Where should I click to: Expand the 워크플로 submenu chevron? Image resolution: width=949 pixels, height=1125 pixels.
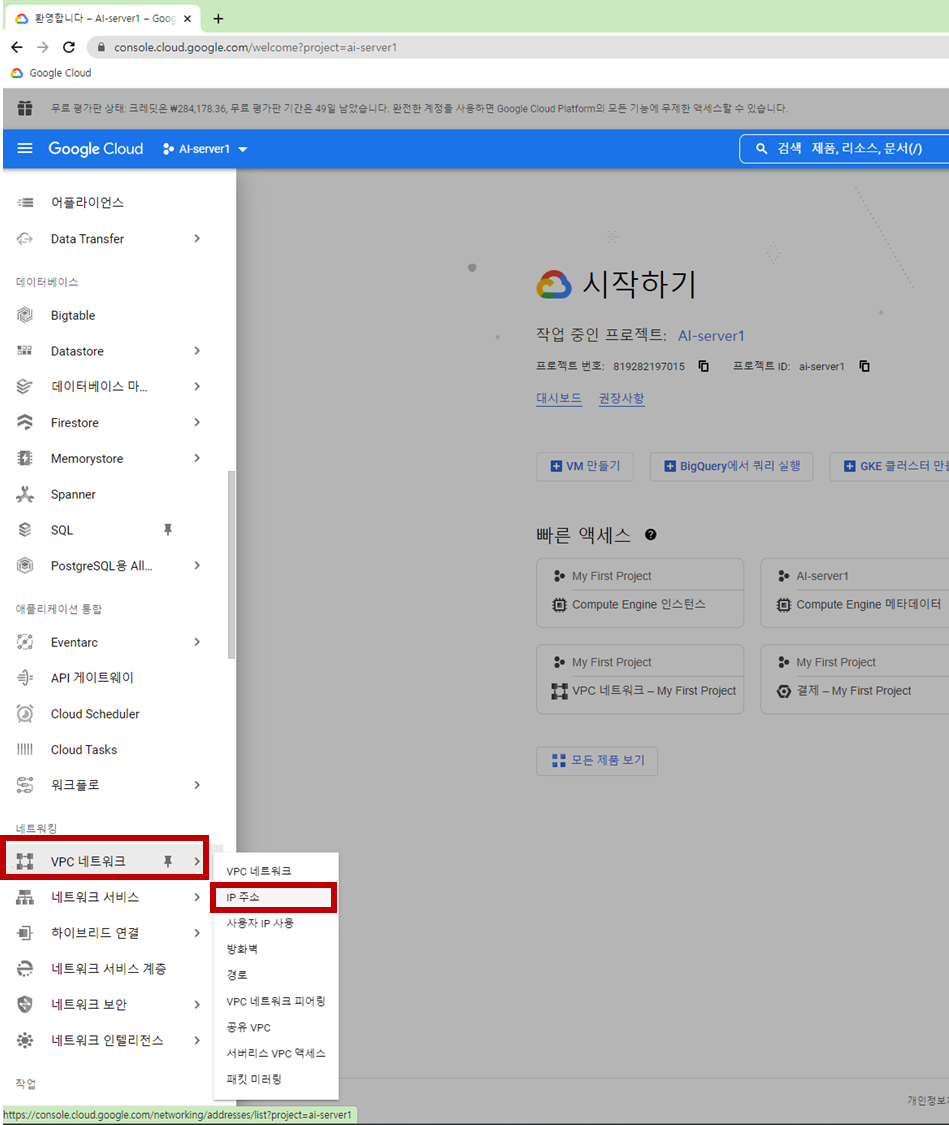[x=197, y=785]
